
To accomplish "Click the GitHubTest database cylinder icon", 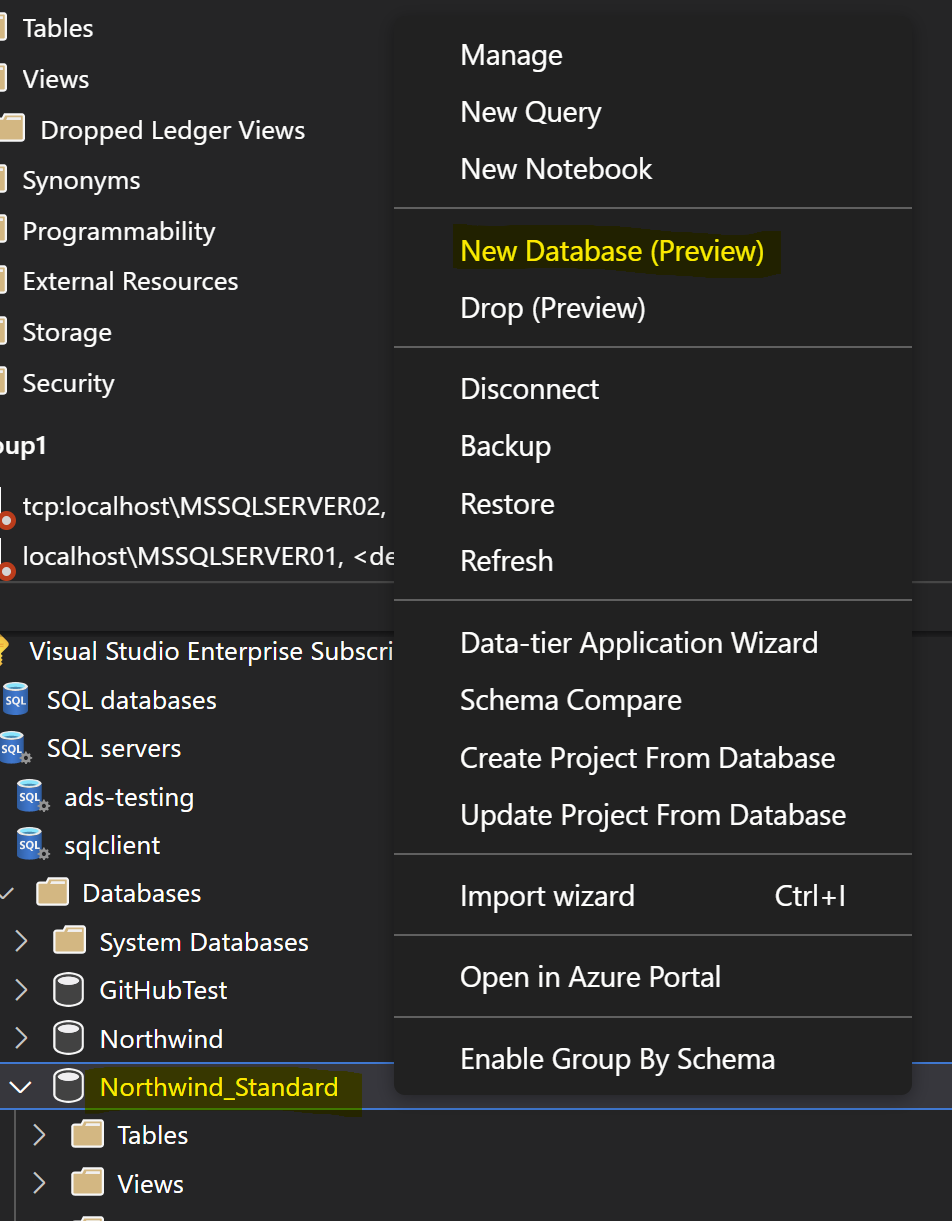I will click(68, 989).
